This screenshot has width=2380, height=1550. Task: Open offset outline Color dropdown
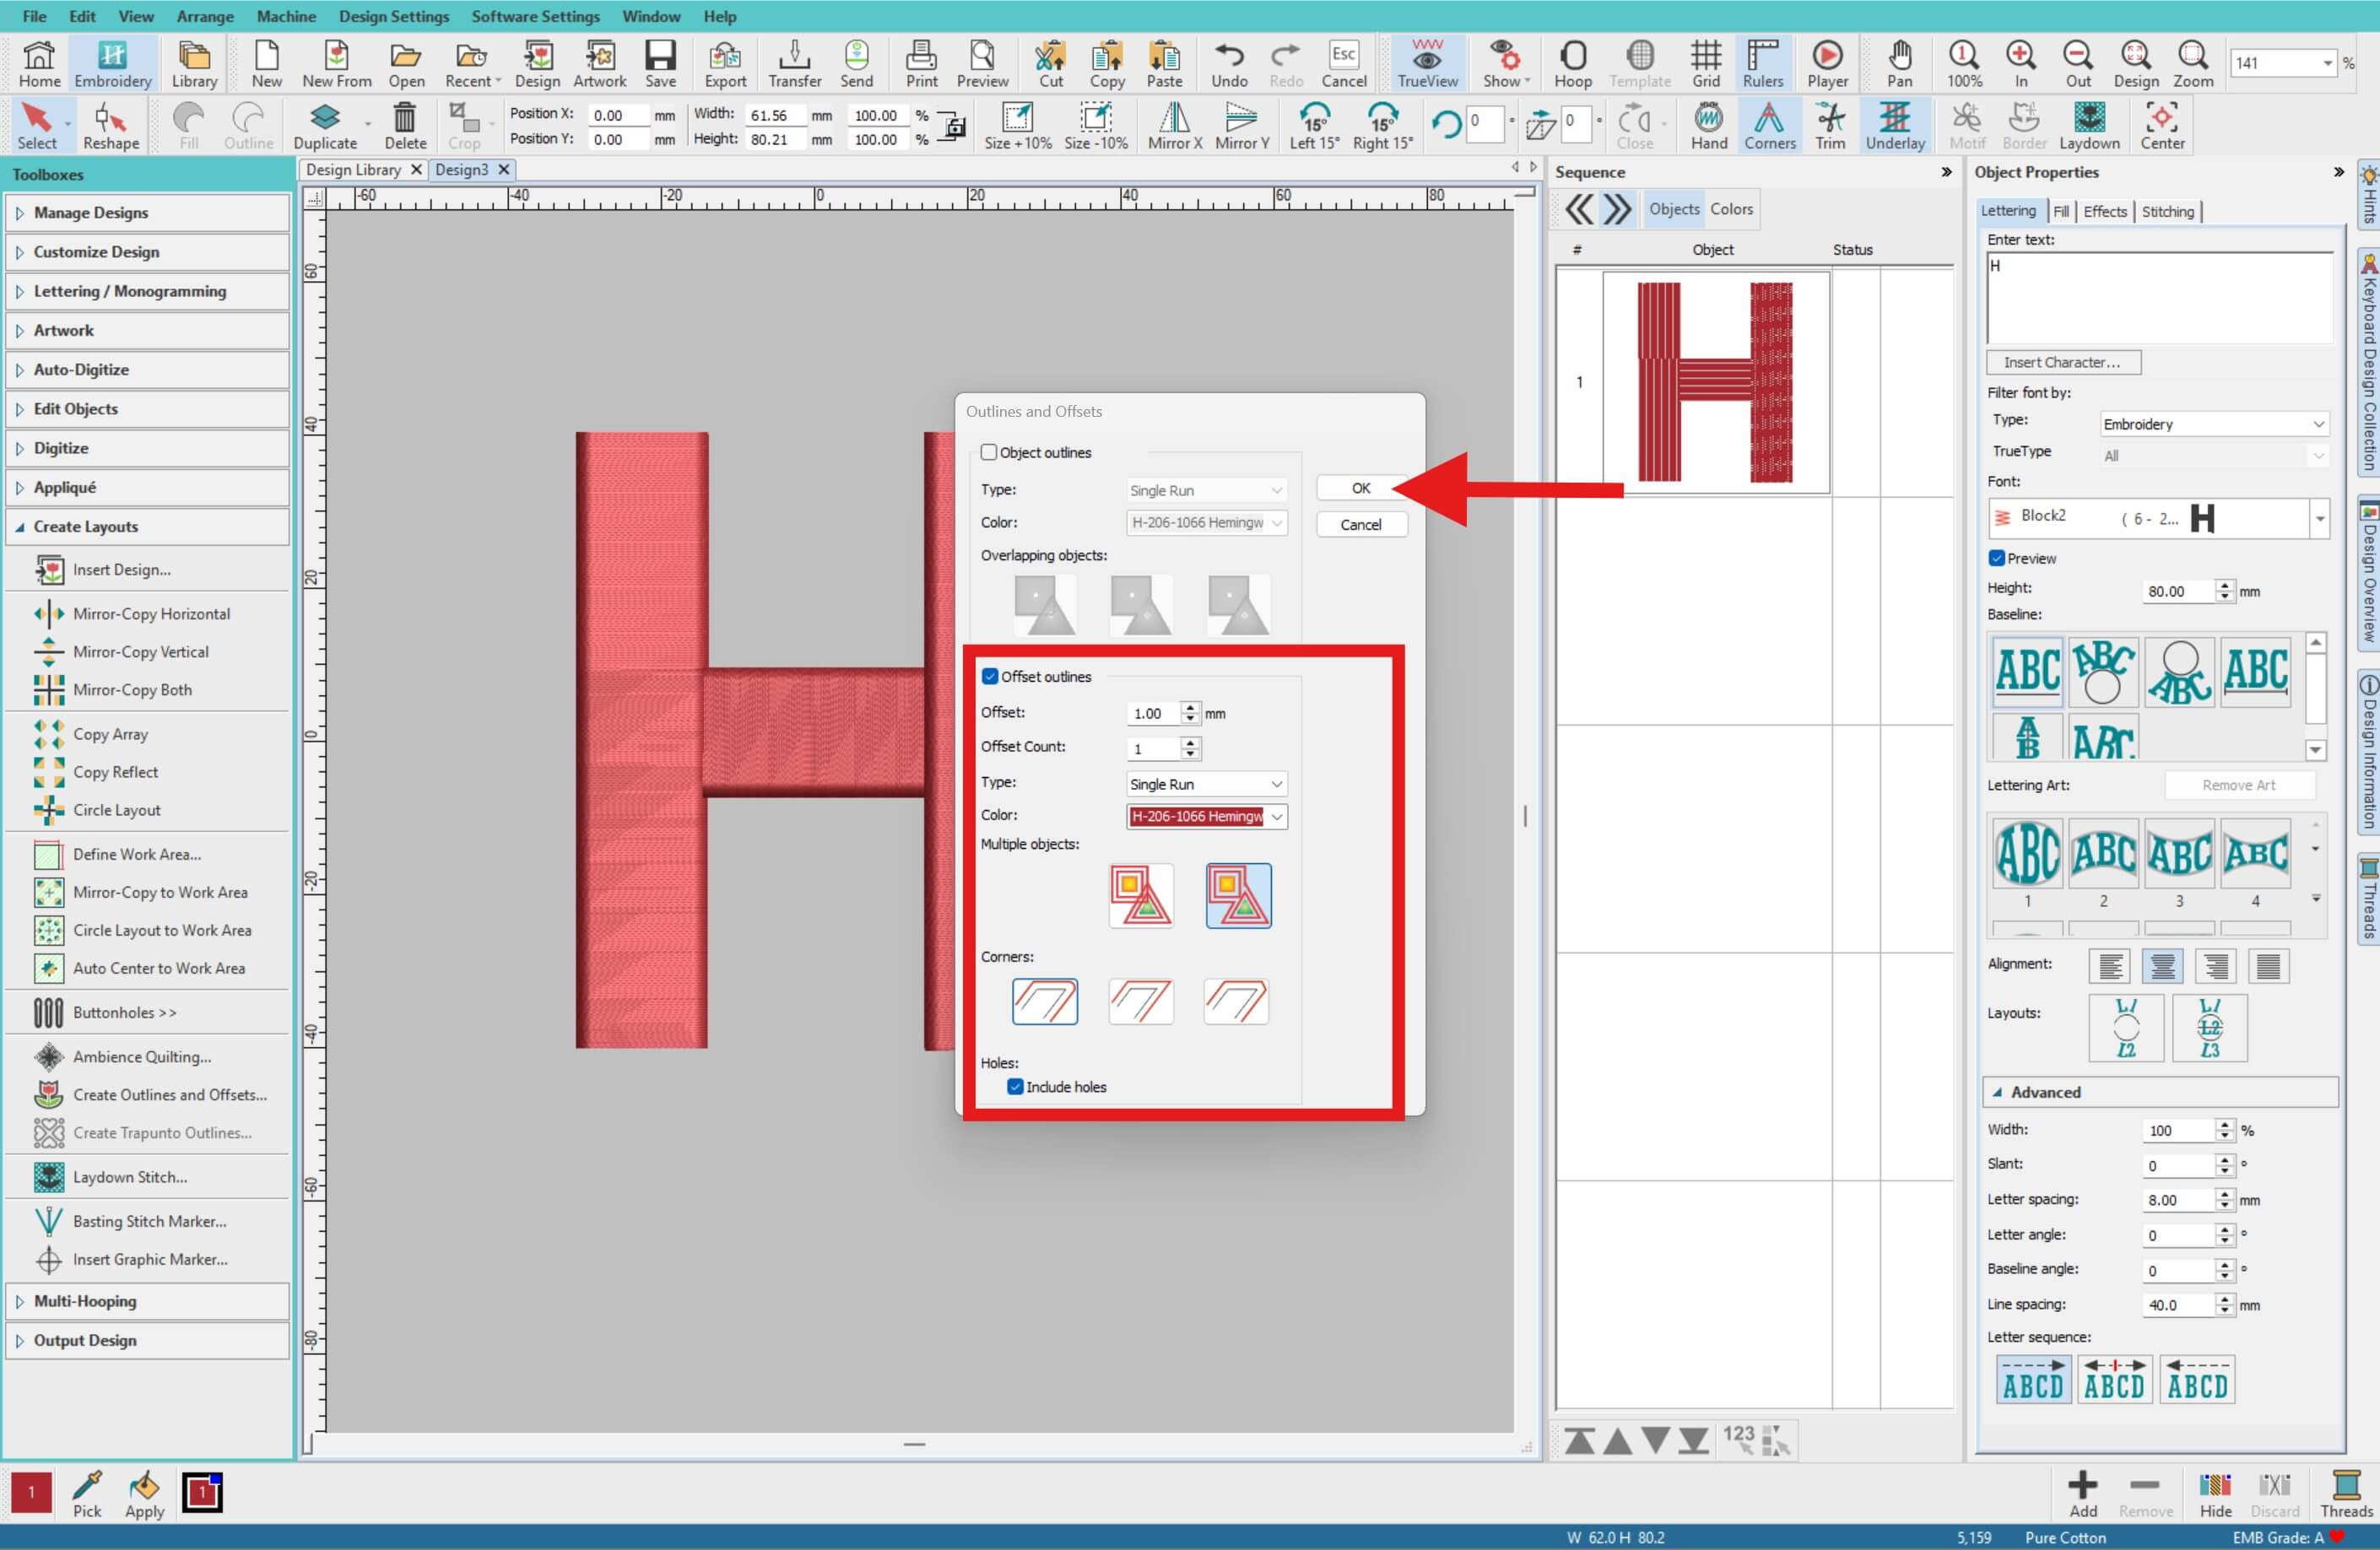tap(1206, 816)
